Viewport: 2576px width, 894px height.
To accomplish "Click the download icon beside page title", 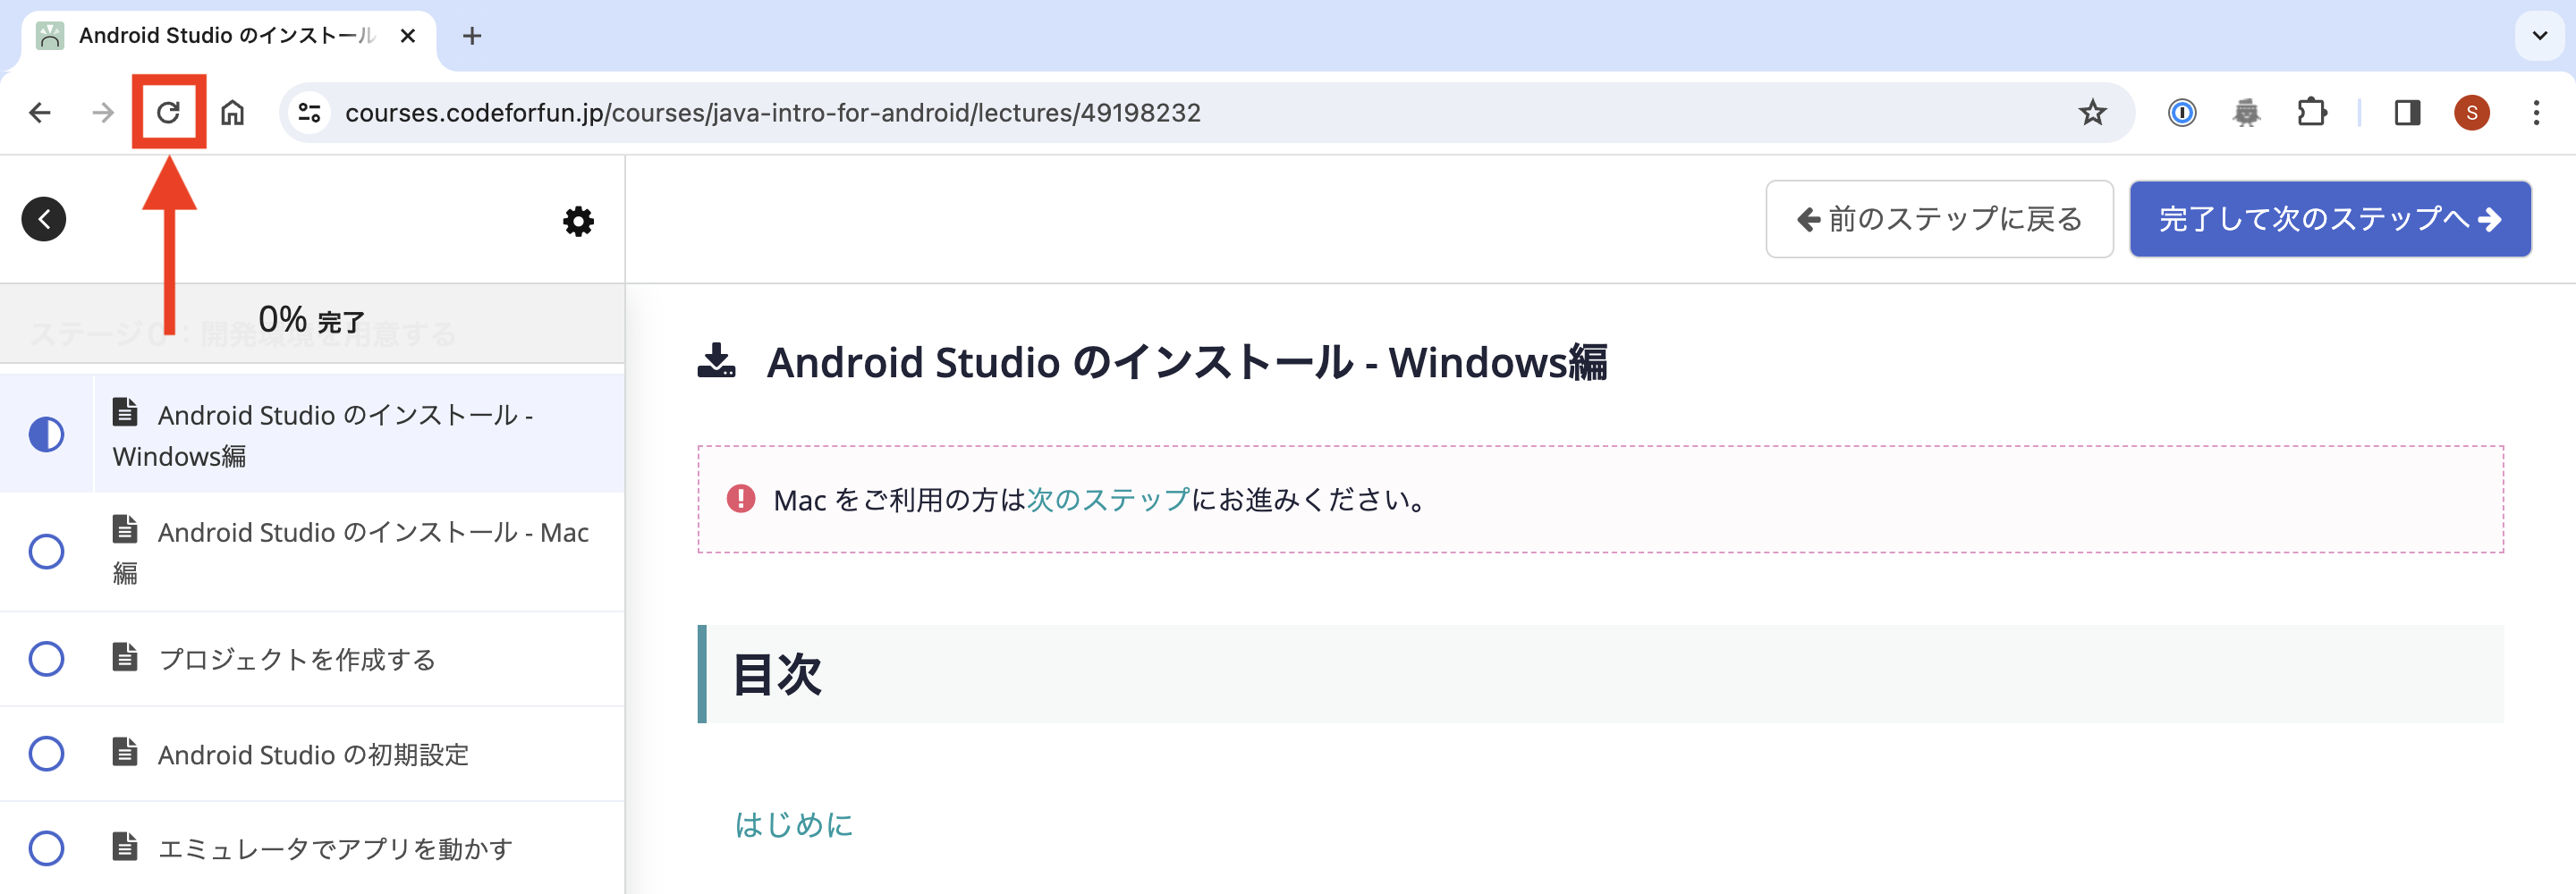I will (x=716, y=361).
